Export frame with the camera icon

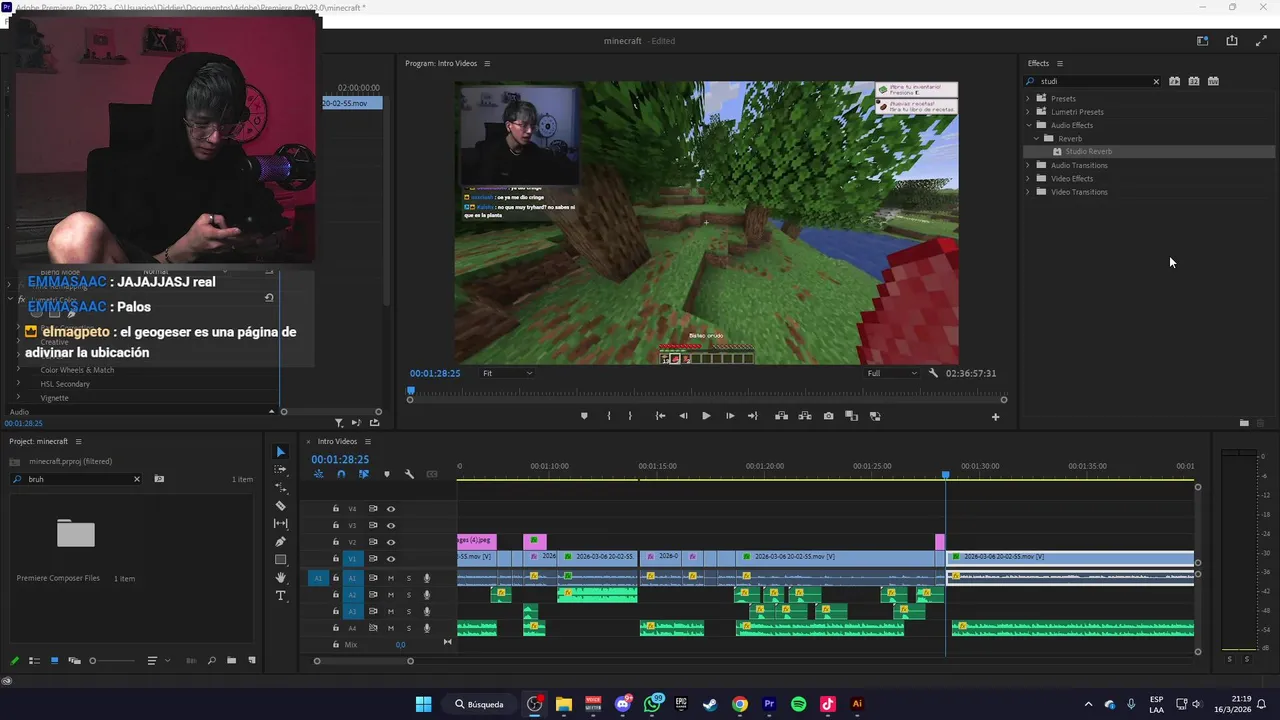point(828,416)
